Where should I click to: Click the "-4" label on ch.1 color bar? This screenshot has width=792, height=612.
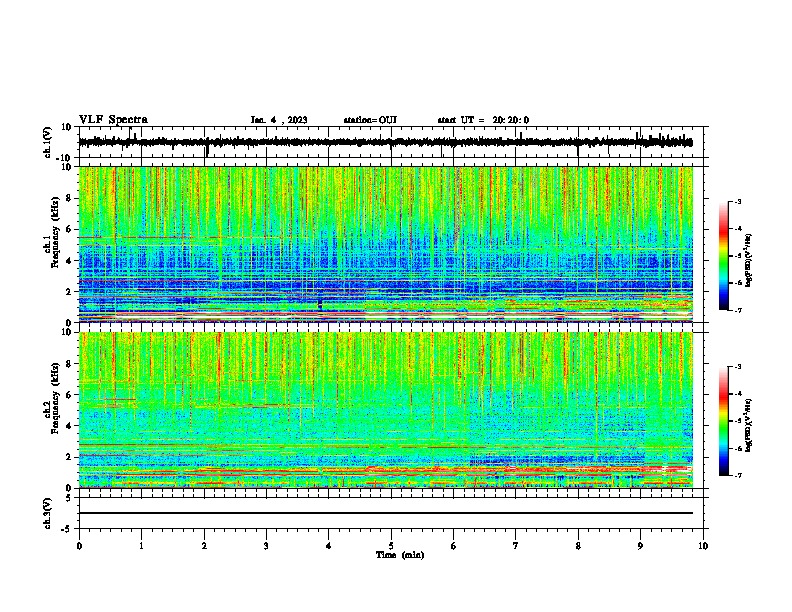coord(738,229)
